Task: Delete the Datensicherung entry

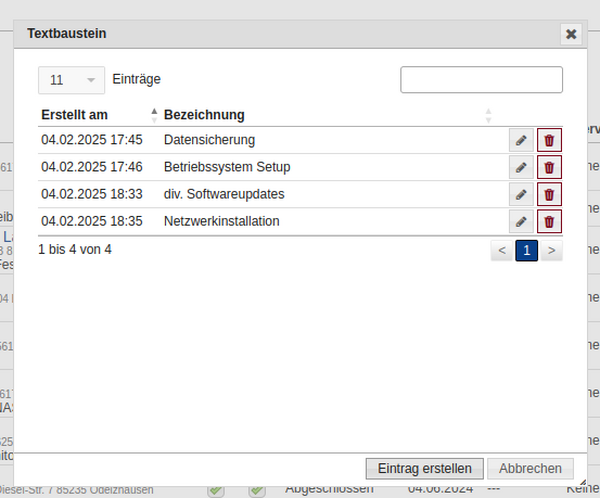Action: click(x=549, y=140)
